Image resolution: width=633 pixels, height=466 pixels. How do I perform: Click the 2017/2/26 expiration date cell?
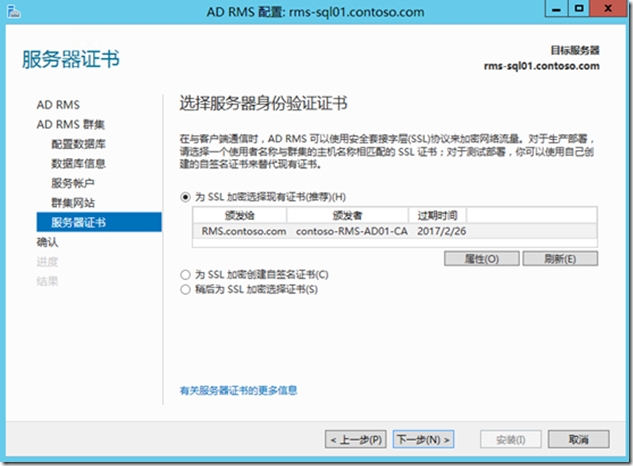442,231
